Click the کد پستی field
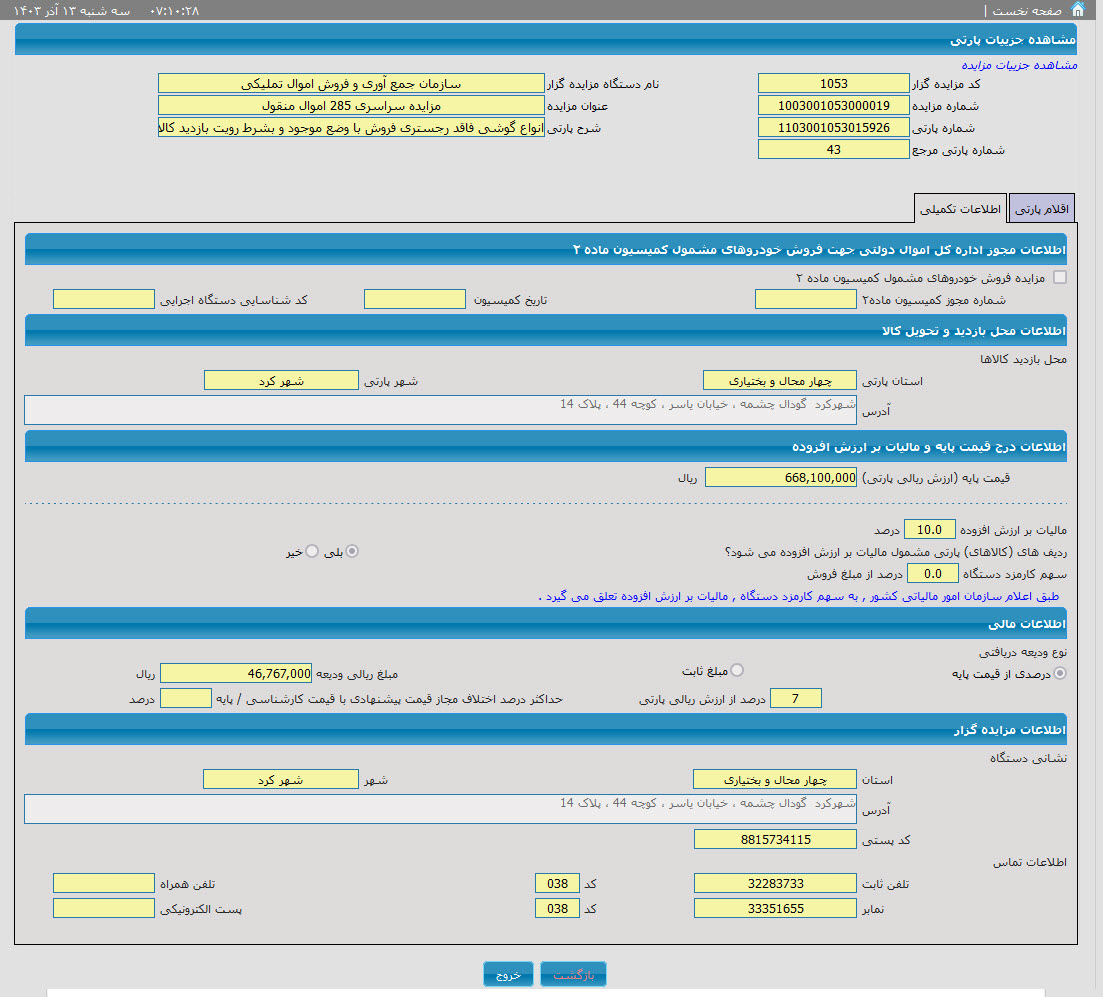This screenshot has height=997, width=1103. (x=775, y=839)
